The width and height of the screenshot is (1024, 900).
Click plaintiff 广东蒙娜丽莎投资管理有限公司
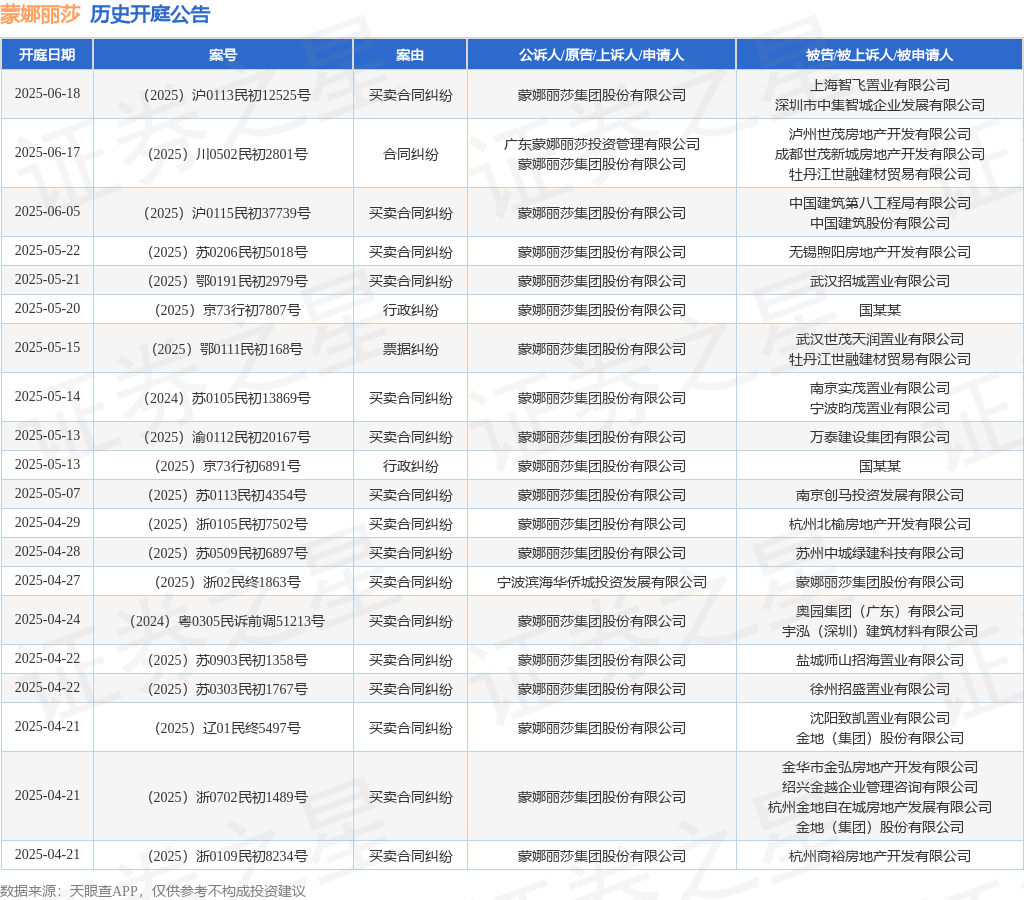(601, 144)
